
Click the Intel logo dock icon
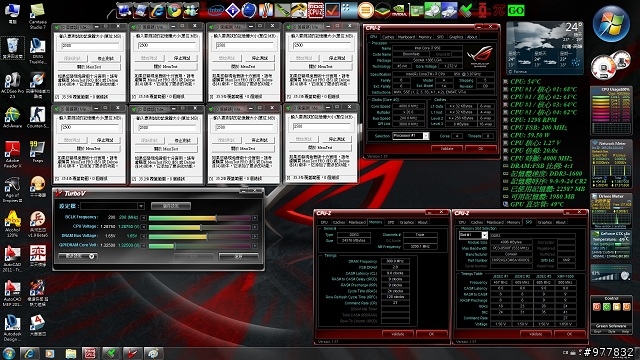216,10
